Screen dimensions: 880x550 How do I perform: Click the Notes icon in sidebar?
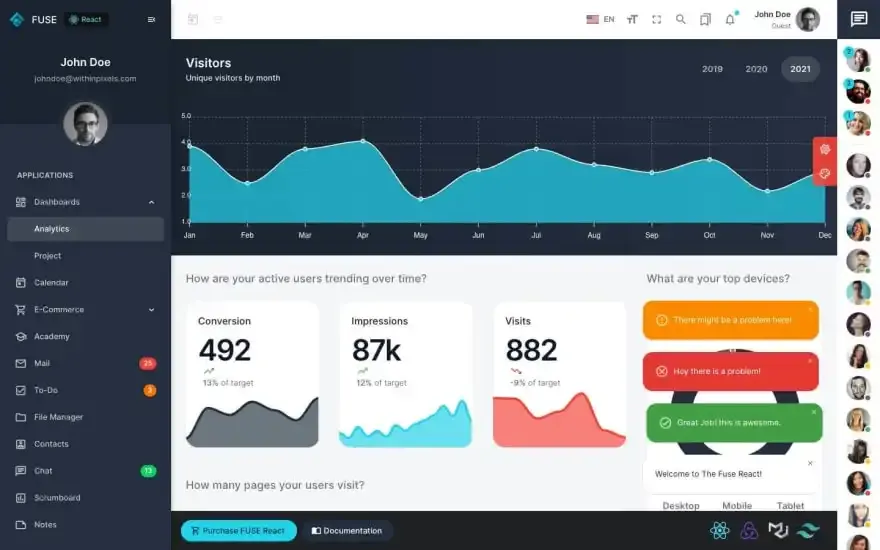[x=21, y=525]
